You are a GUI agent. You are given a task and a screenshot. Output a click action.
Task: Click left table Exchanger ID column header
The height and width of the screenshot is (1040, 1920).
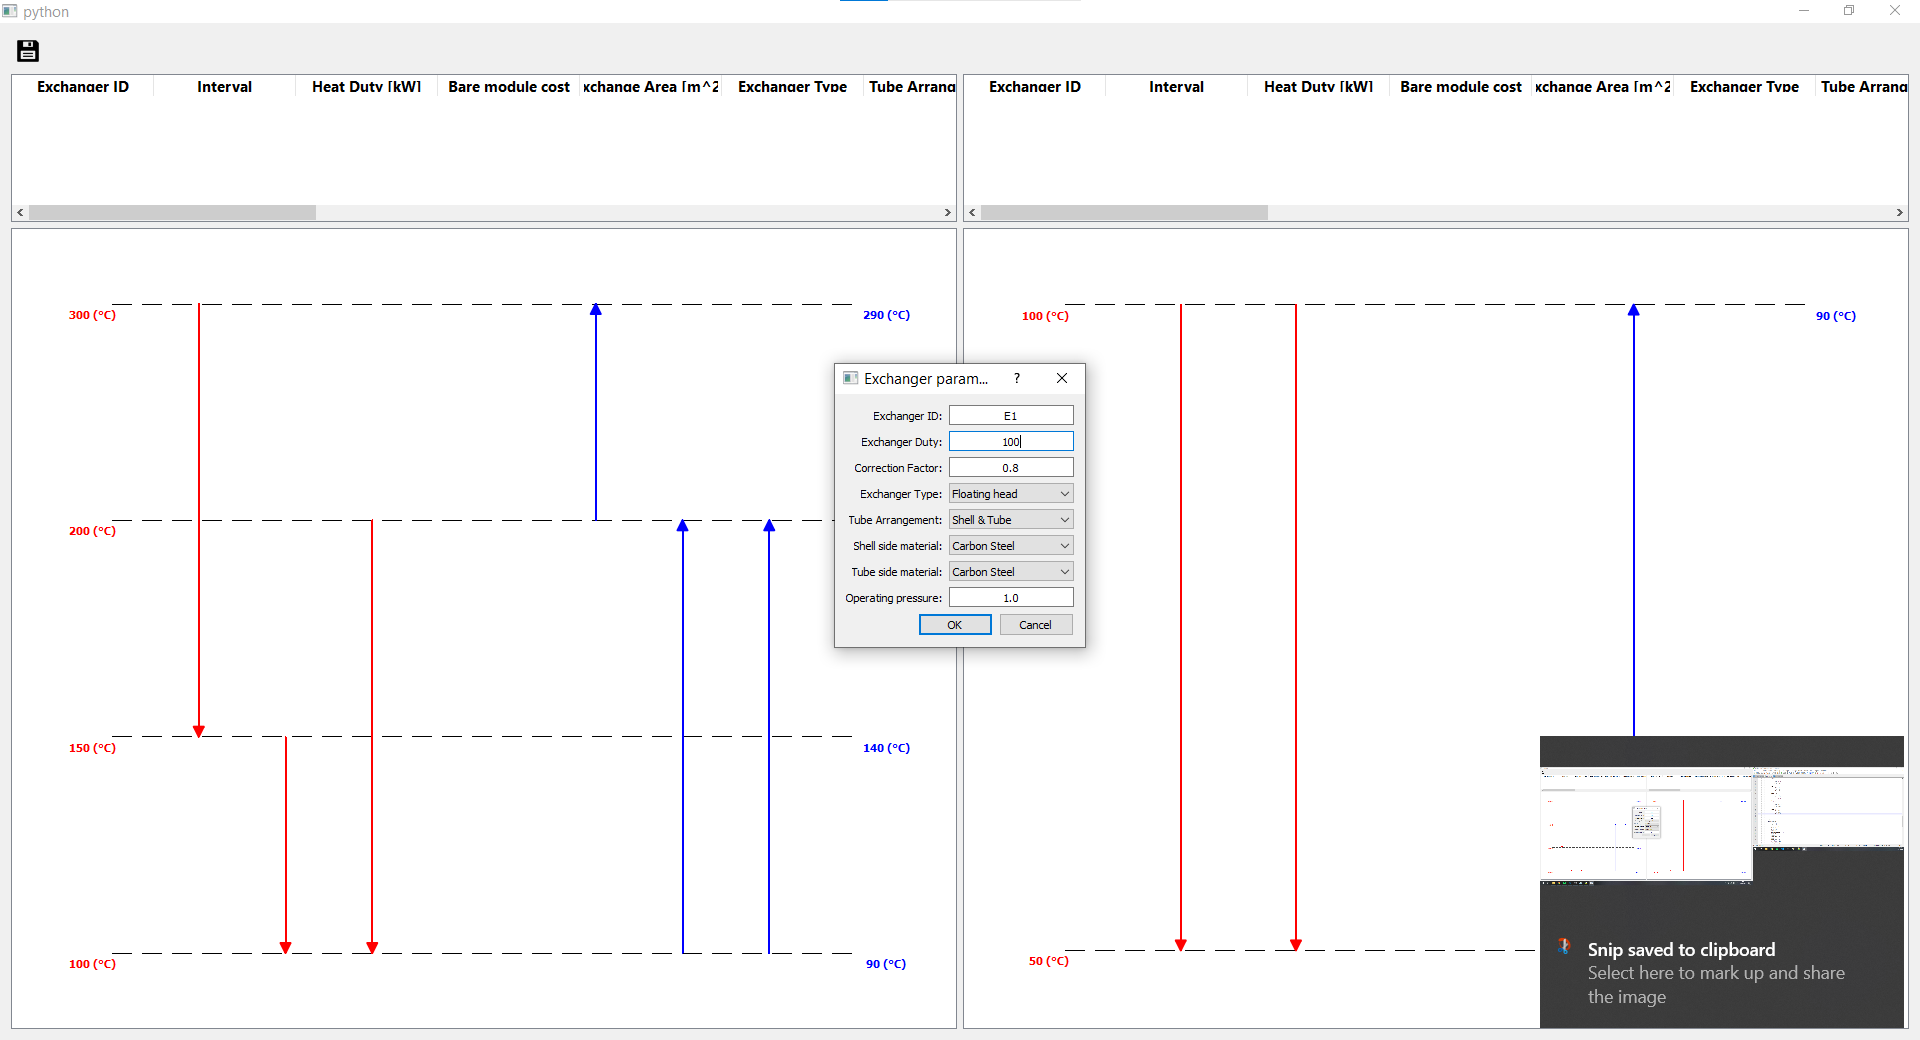83,87
